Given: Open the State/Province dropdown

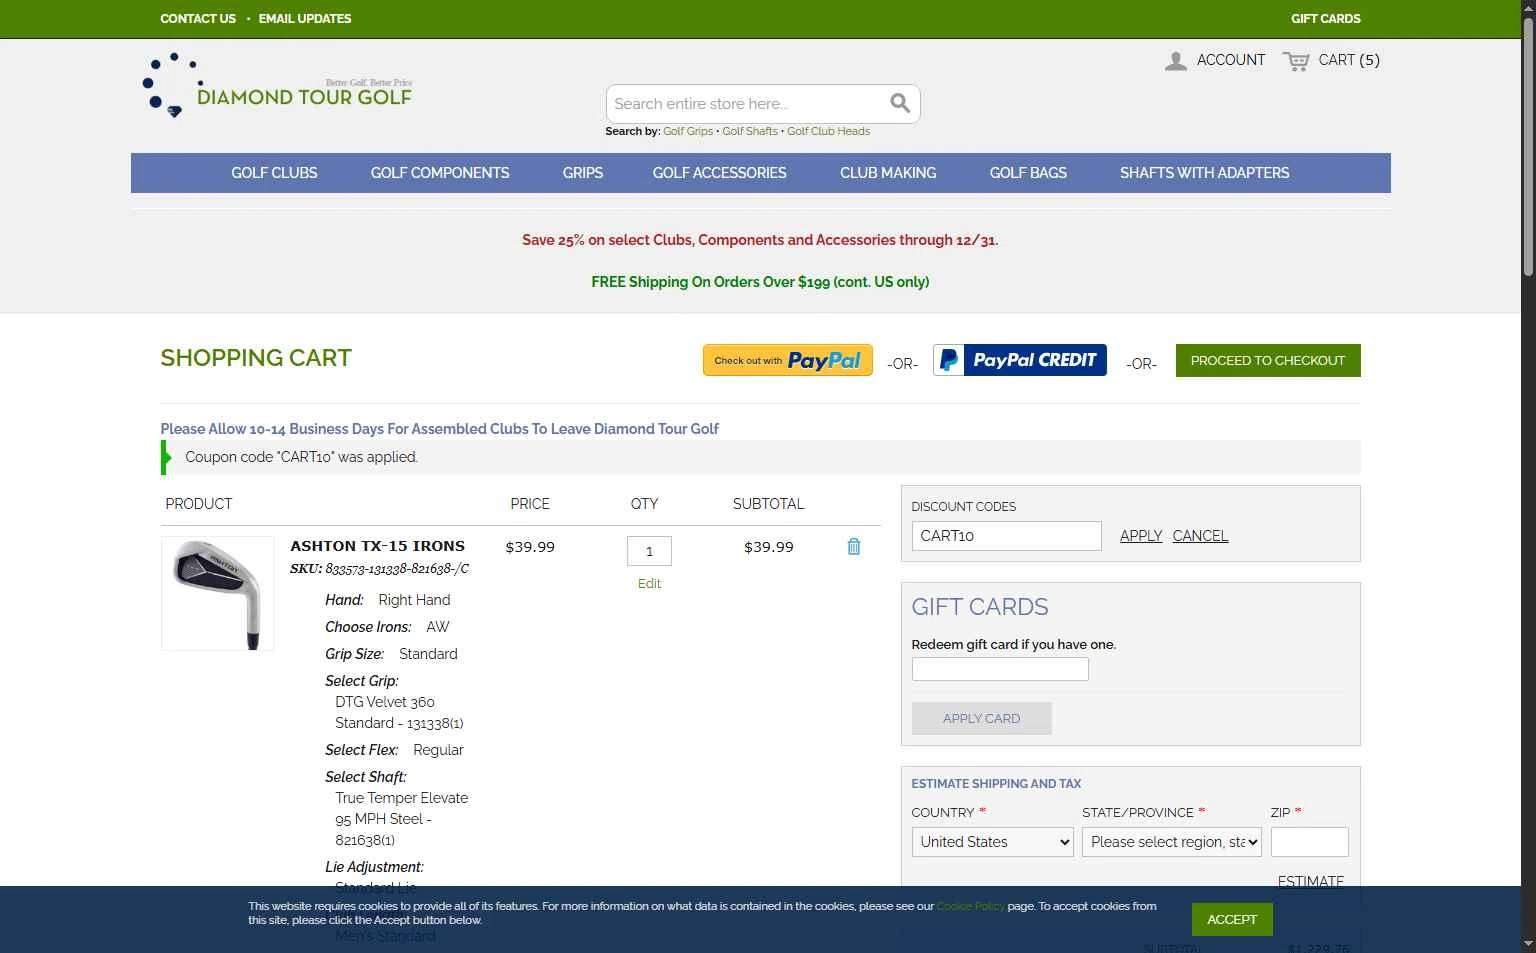Looking at the screenshot, I should pos(1172,842).
